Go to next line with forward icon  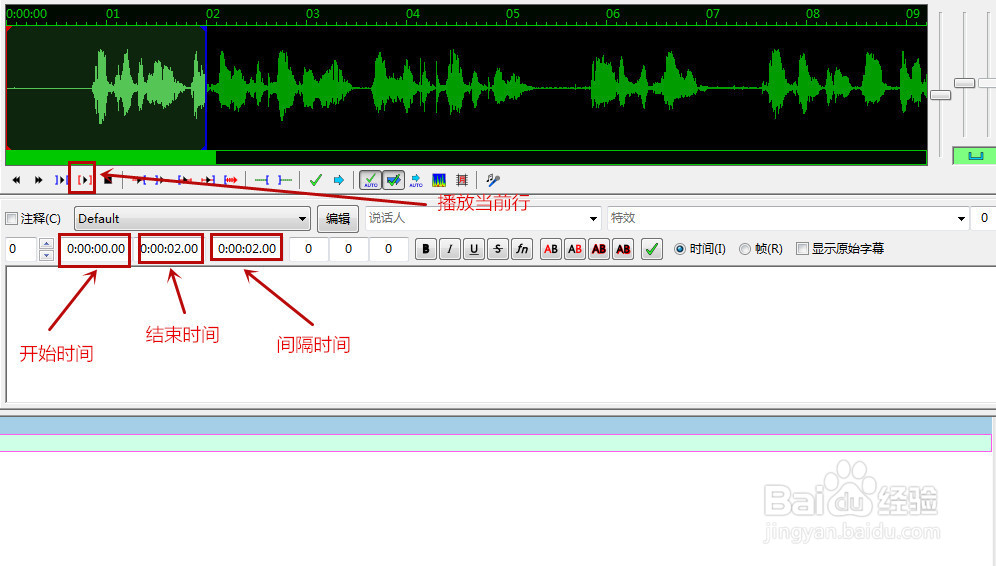tap(38, 180)
